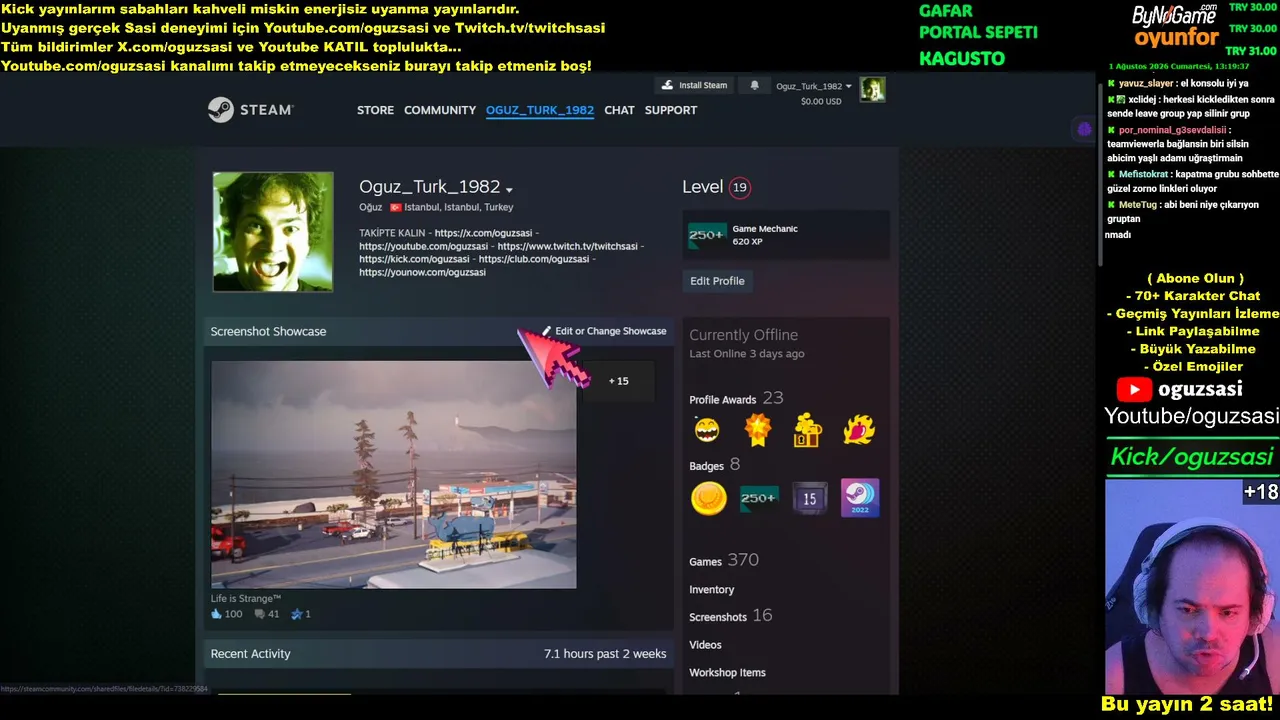Open the kick.com/oguzsasi link
The width and height of the screenshot is (1280, 720).
pos(414,259)
